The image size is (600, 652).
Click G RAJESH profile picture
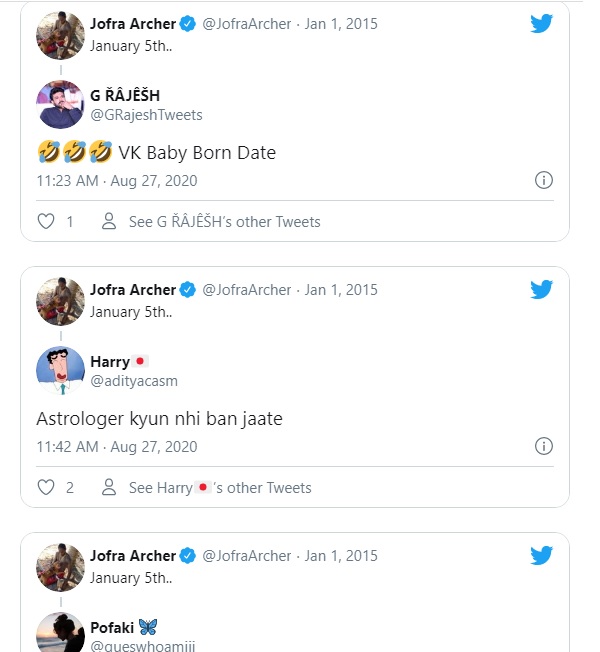[61, 104]
